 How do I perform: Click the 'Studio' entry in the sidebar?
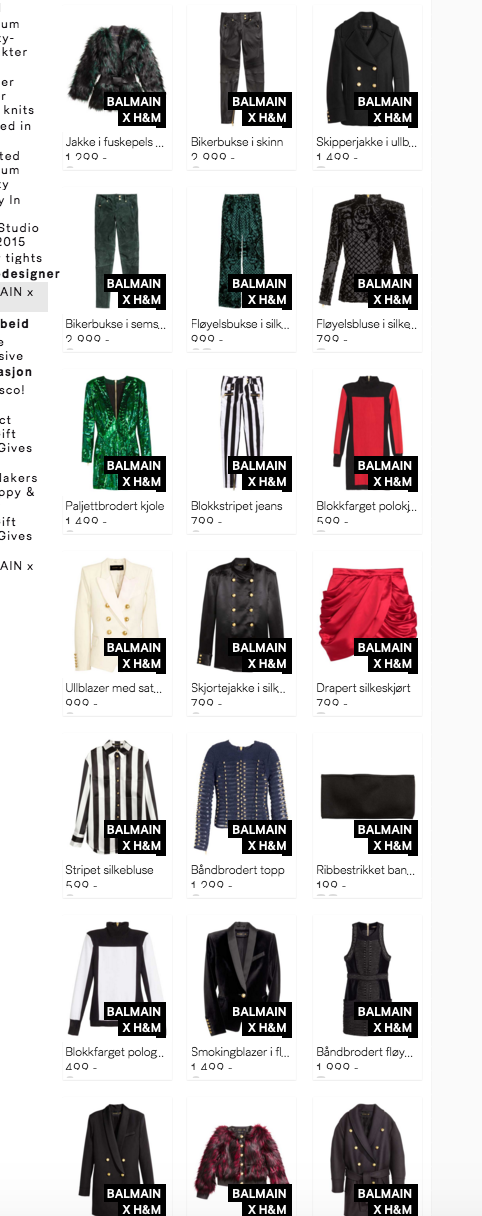pos(19,228)
